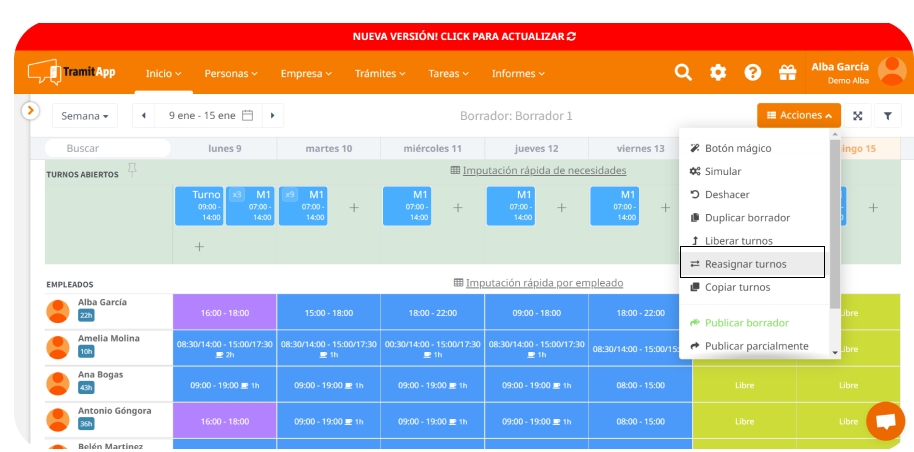Toggle fullscreen with the expand arrows icon
The height and width of the screenshot is (452, 914).
pyautogui.click(x=857, y=116)
